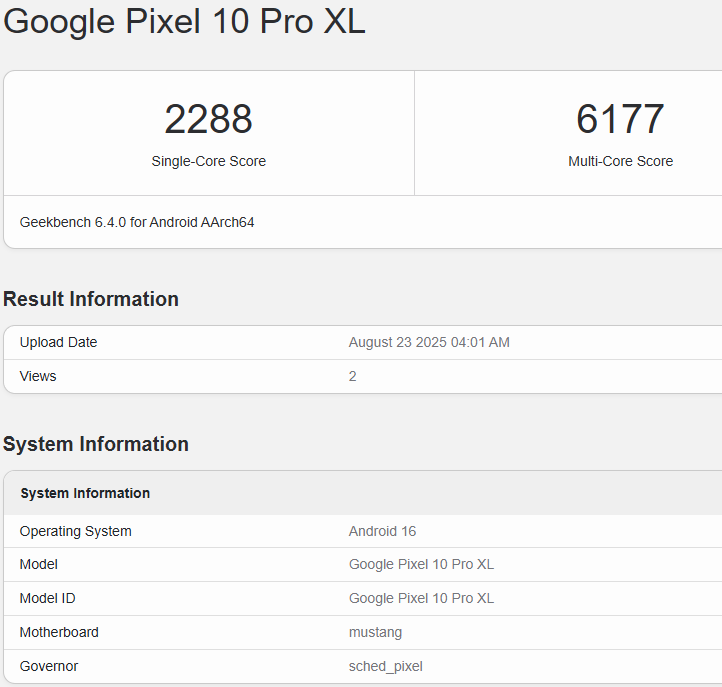Select the mustang motherboard value
This screenshot has height=687, width=722.
click(x=375, y=633)
